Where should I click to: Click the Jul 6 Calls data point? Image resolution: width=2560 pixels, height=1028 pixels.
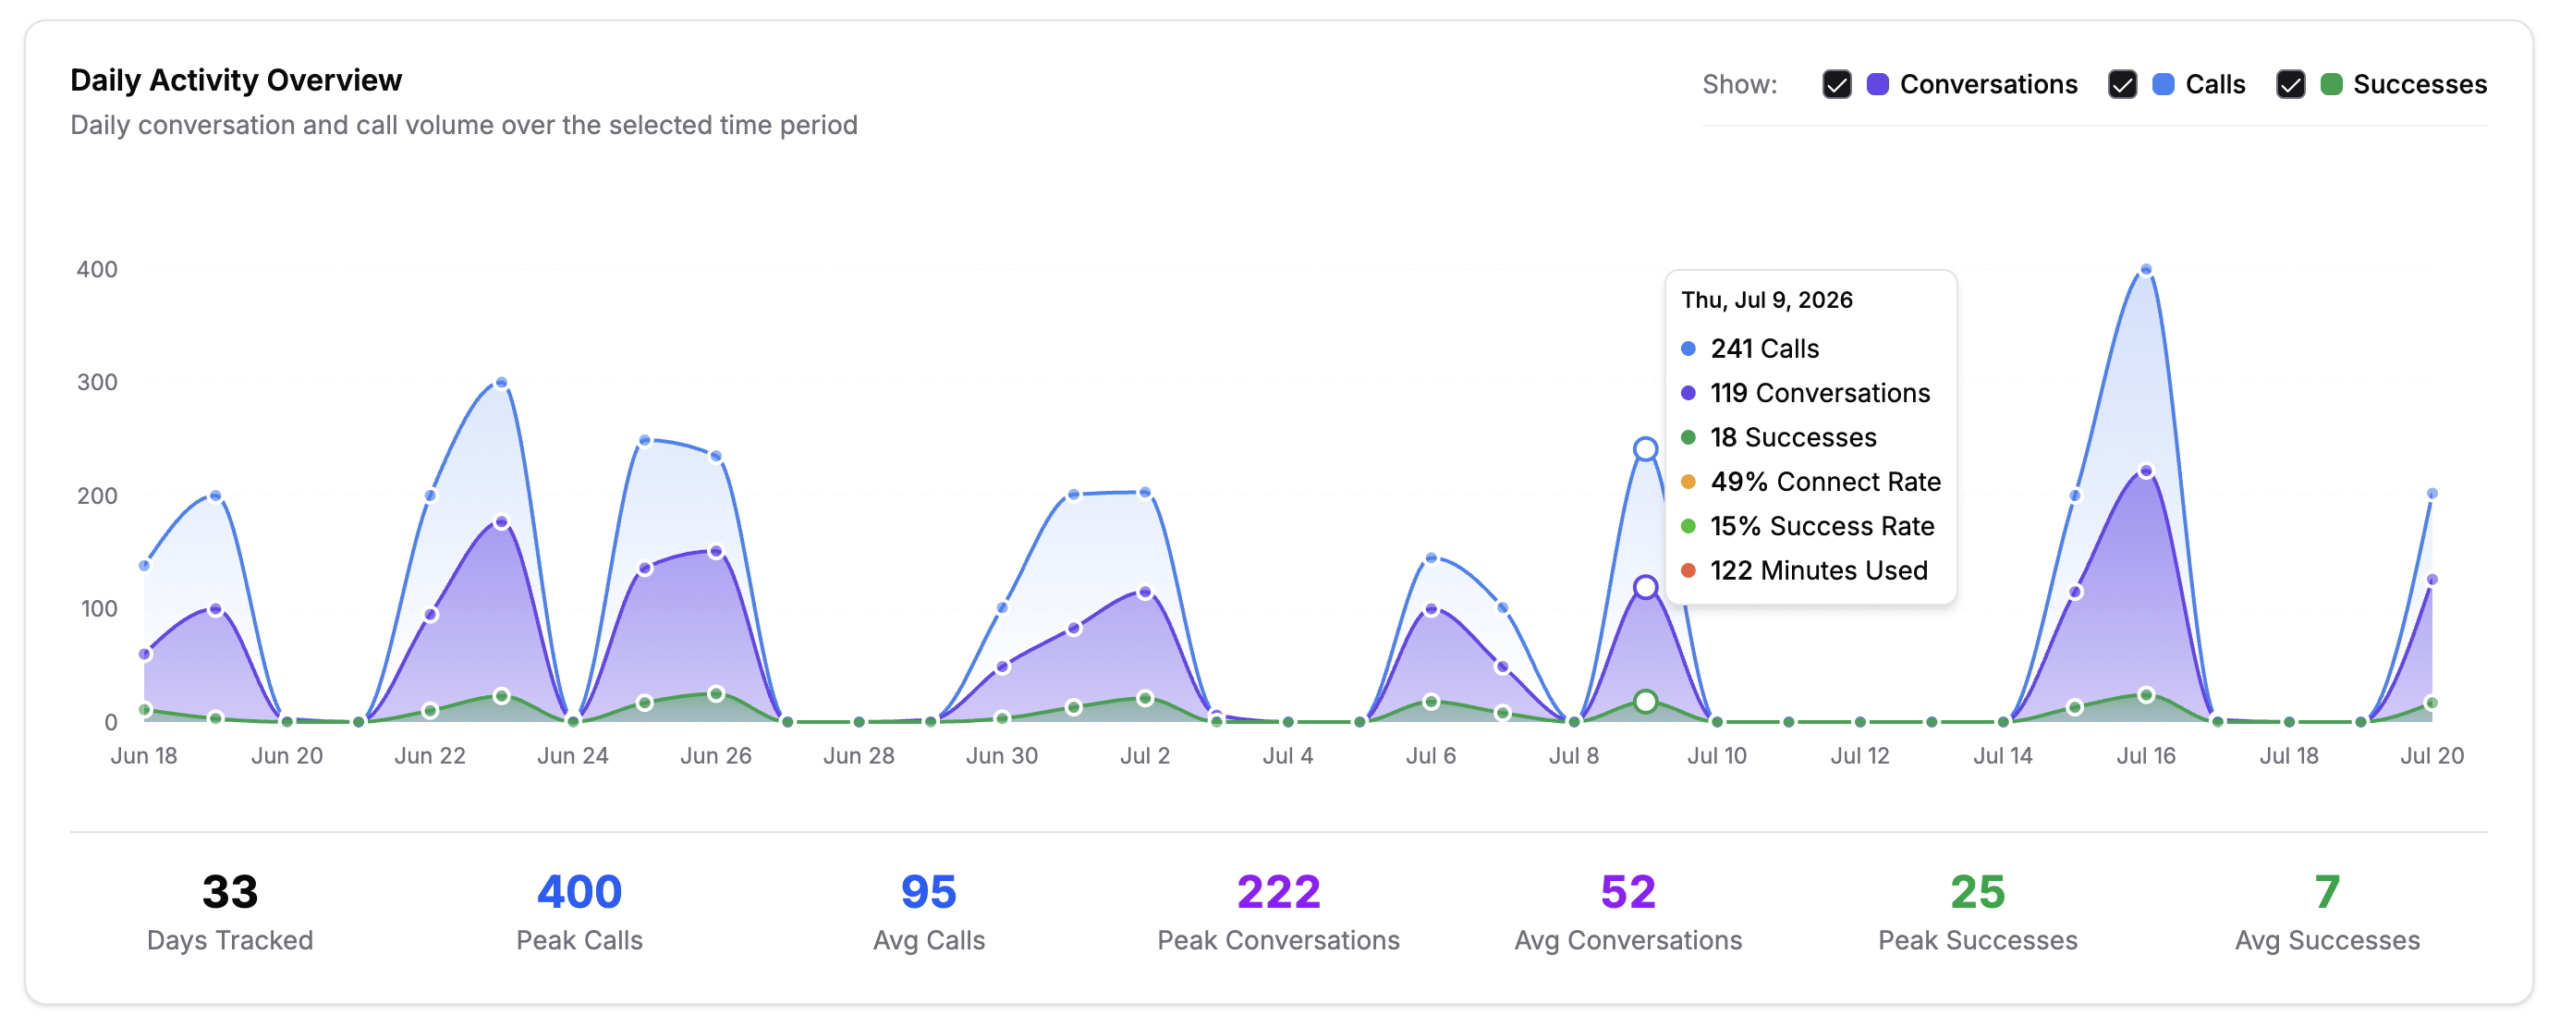click(x=1430, y=558)
